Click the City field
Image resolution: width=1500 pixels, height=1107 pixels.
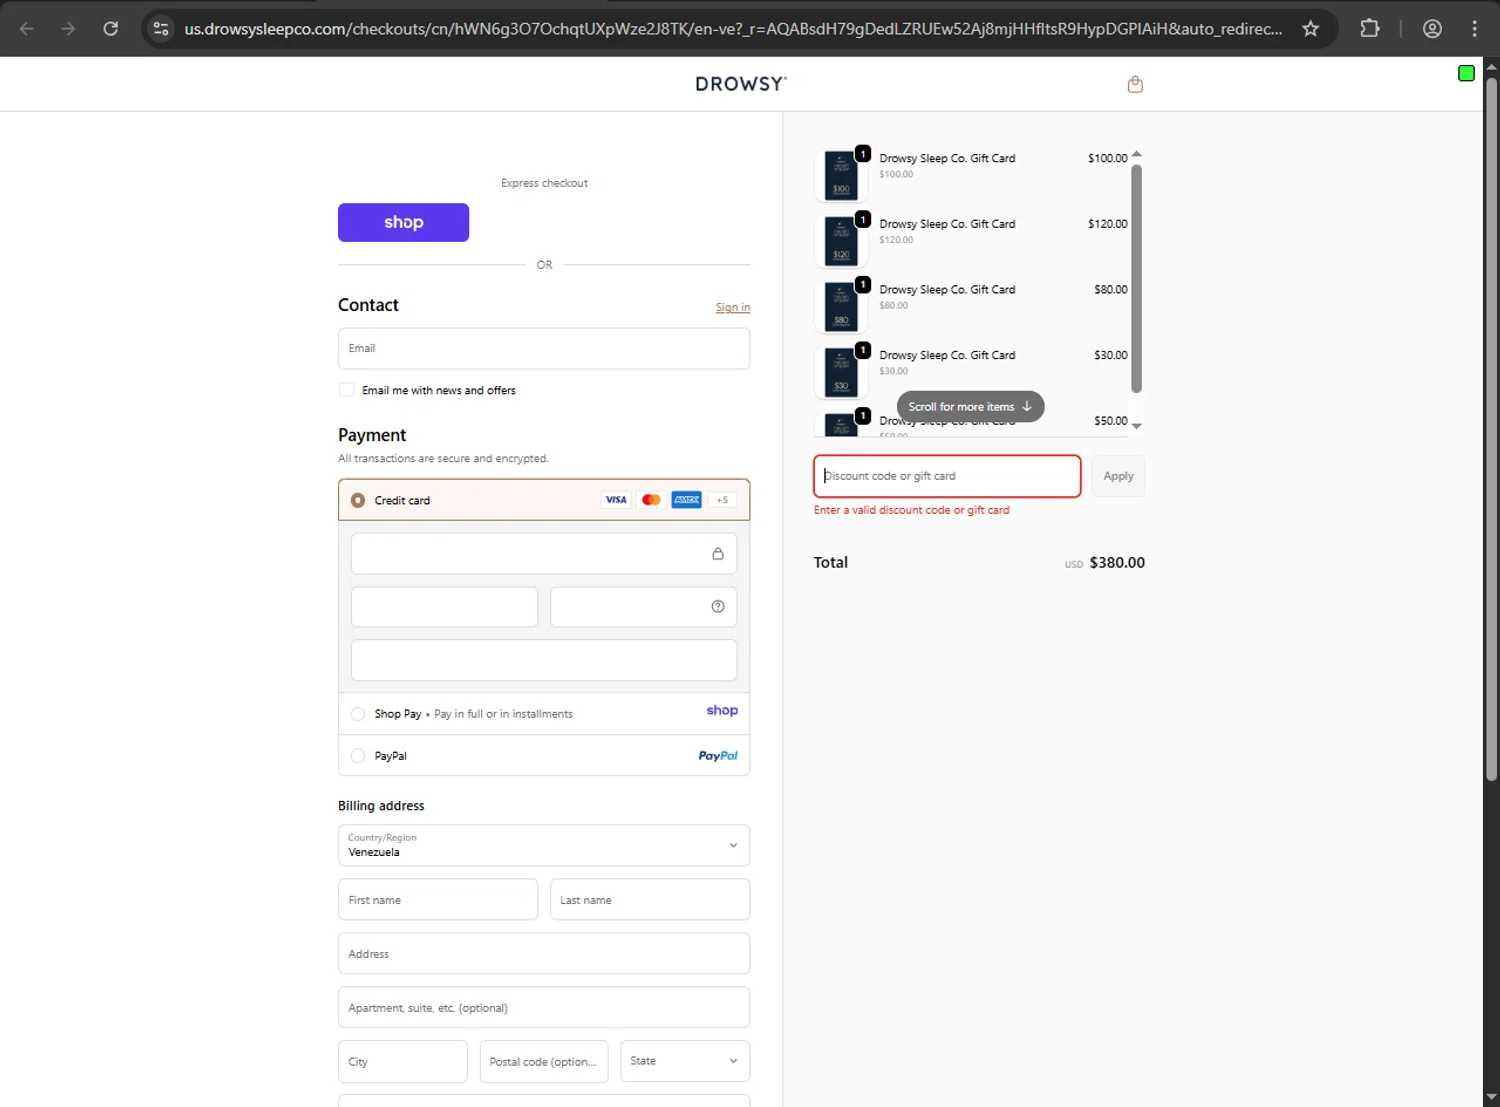pyautogui.click(x=403, y=1061)
